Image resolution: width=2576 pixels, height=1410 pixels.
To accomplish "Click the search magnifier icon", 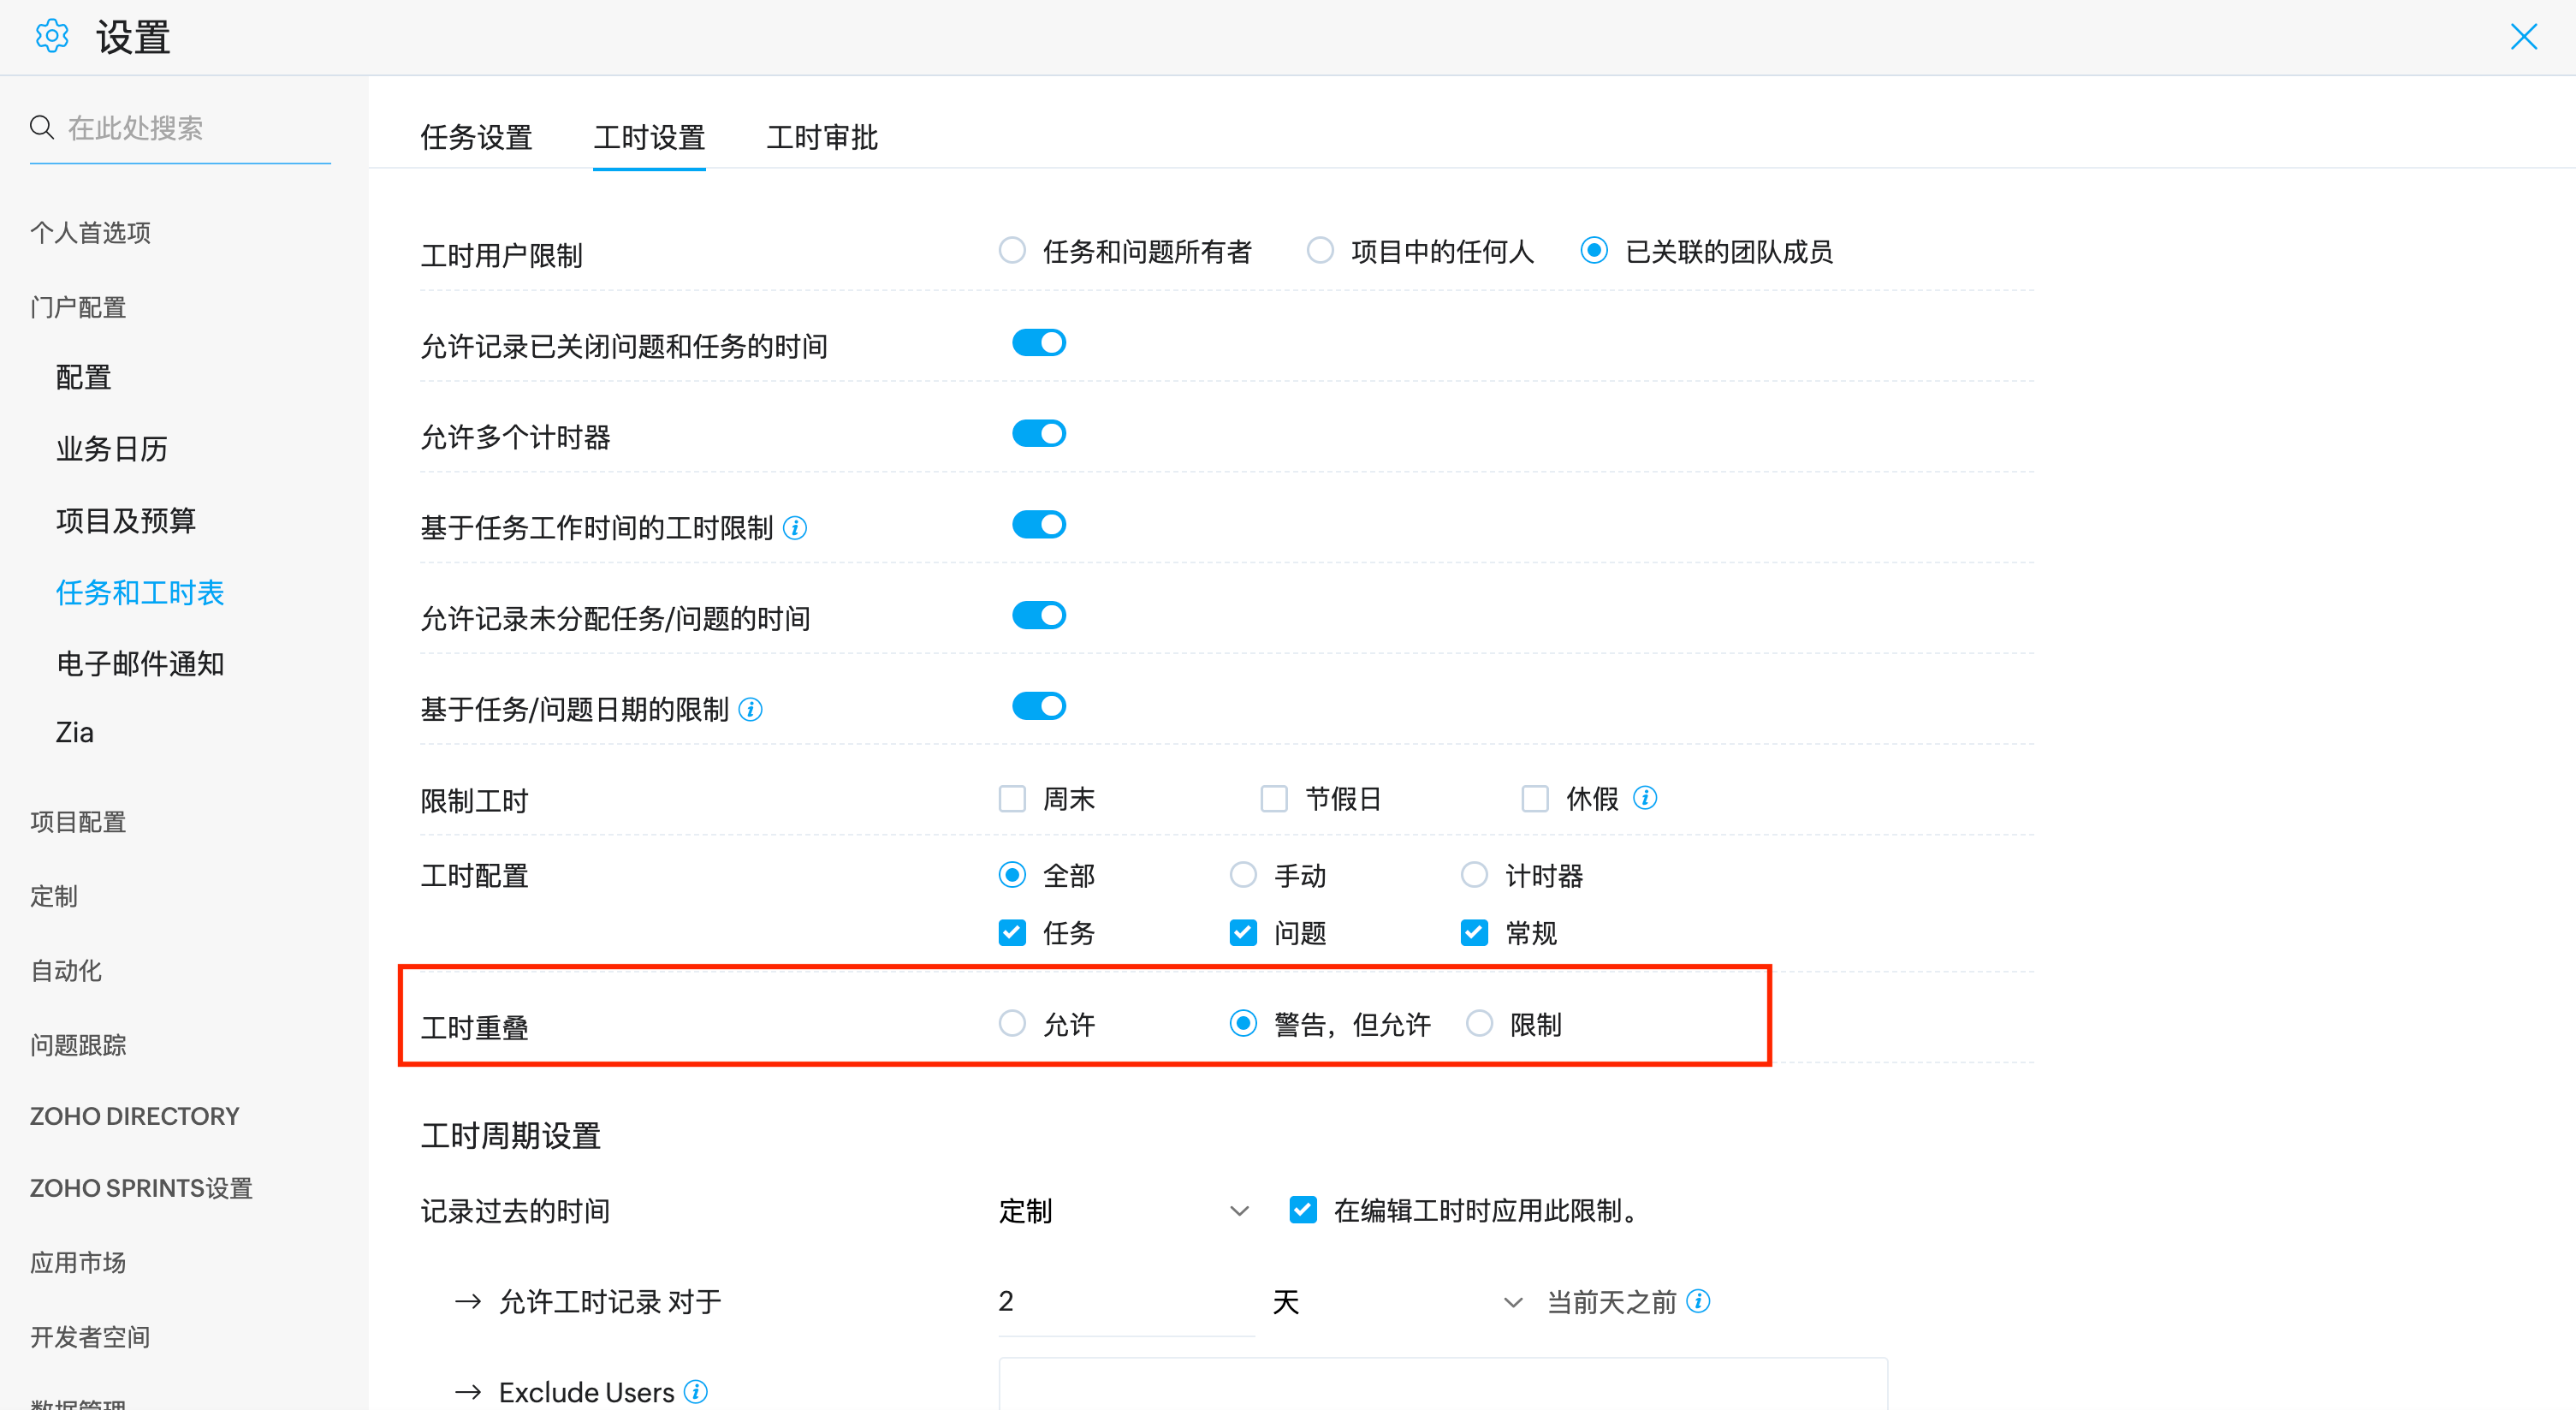I will [x=41, y=128].
